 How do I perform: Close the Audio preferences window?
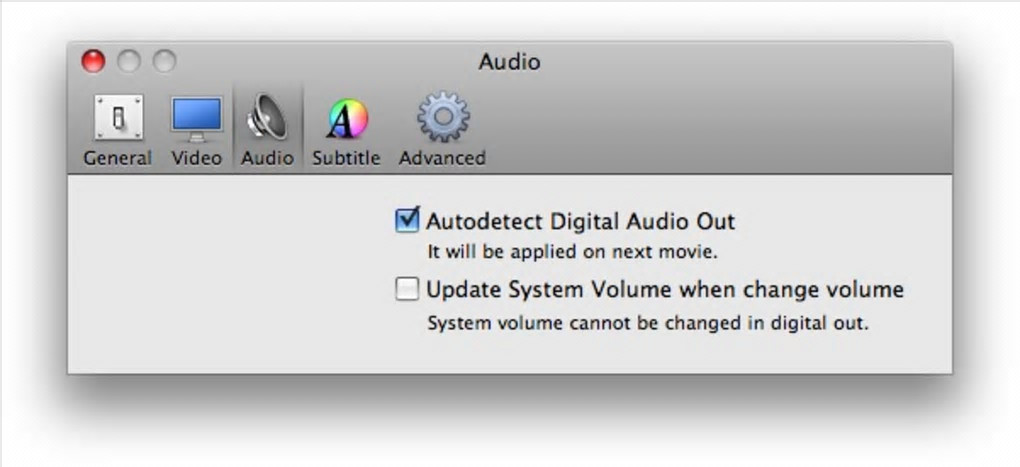tap(93, 62)
